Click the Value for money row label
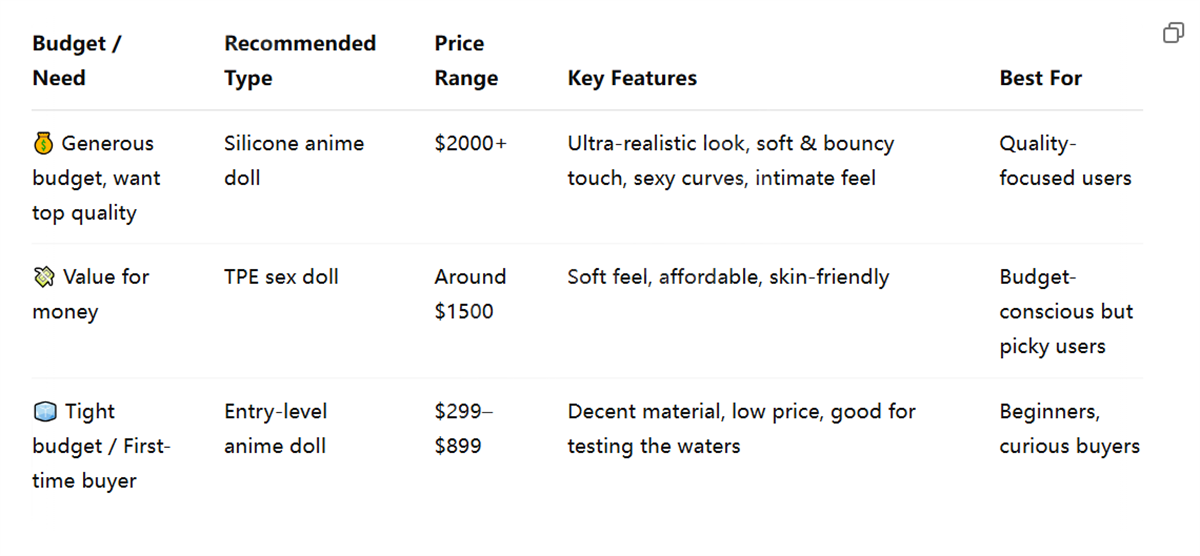This screenshot has width=1200, height=556. tap(91, 294)
